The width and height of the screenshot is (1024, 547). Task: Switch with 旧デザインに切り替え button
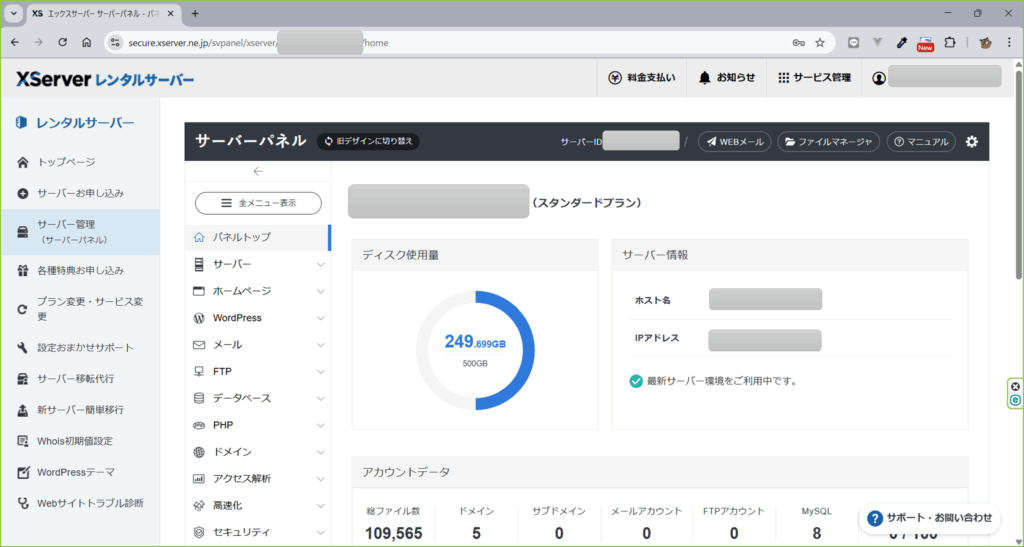point(368,141)
